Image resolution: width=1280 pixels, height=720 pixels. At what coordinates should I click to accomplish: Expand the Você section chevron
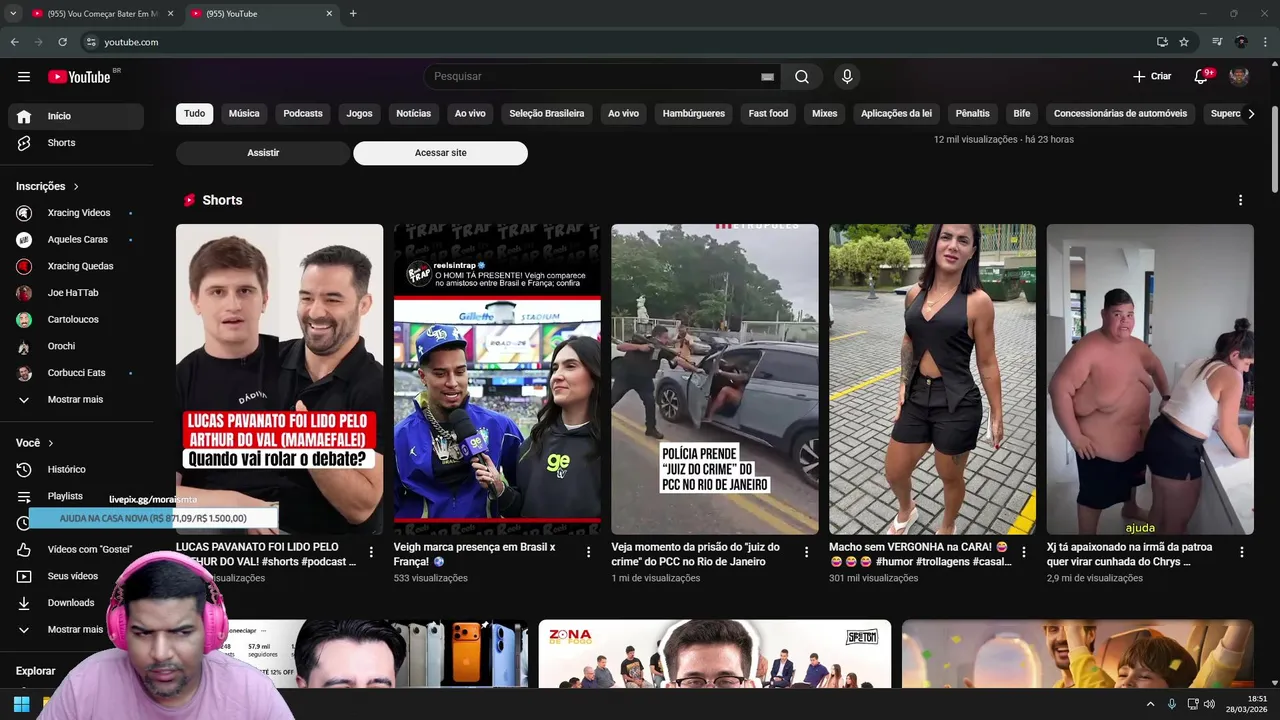(x=51, y=443)
